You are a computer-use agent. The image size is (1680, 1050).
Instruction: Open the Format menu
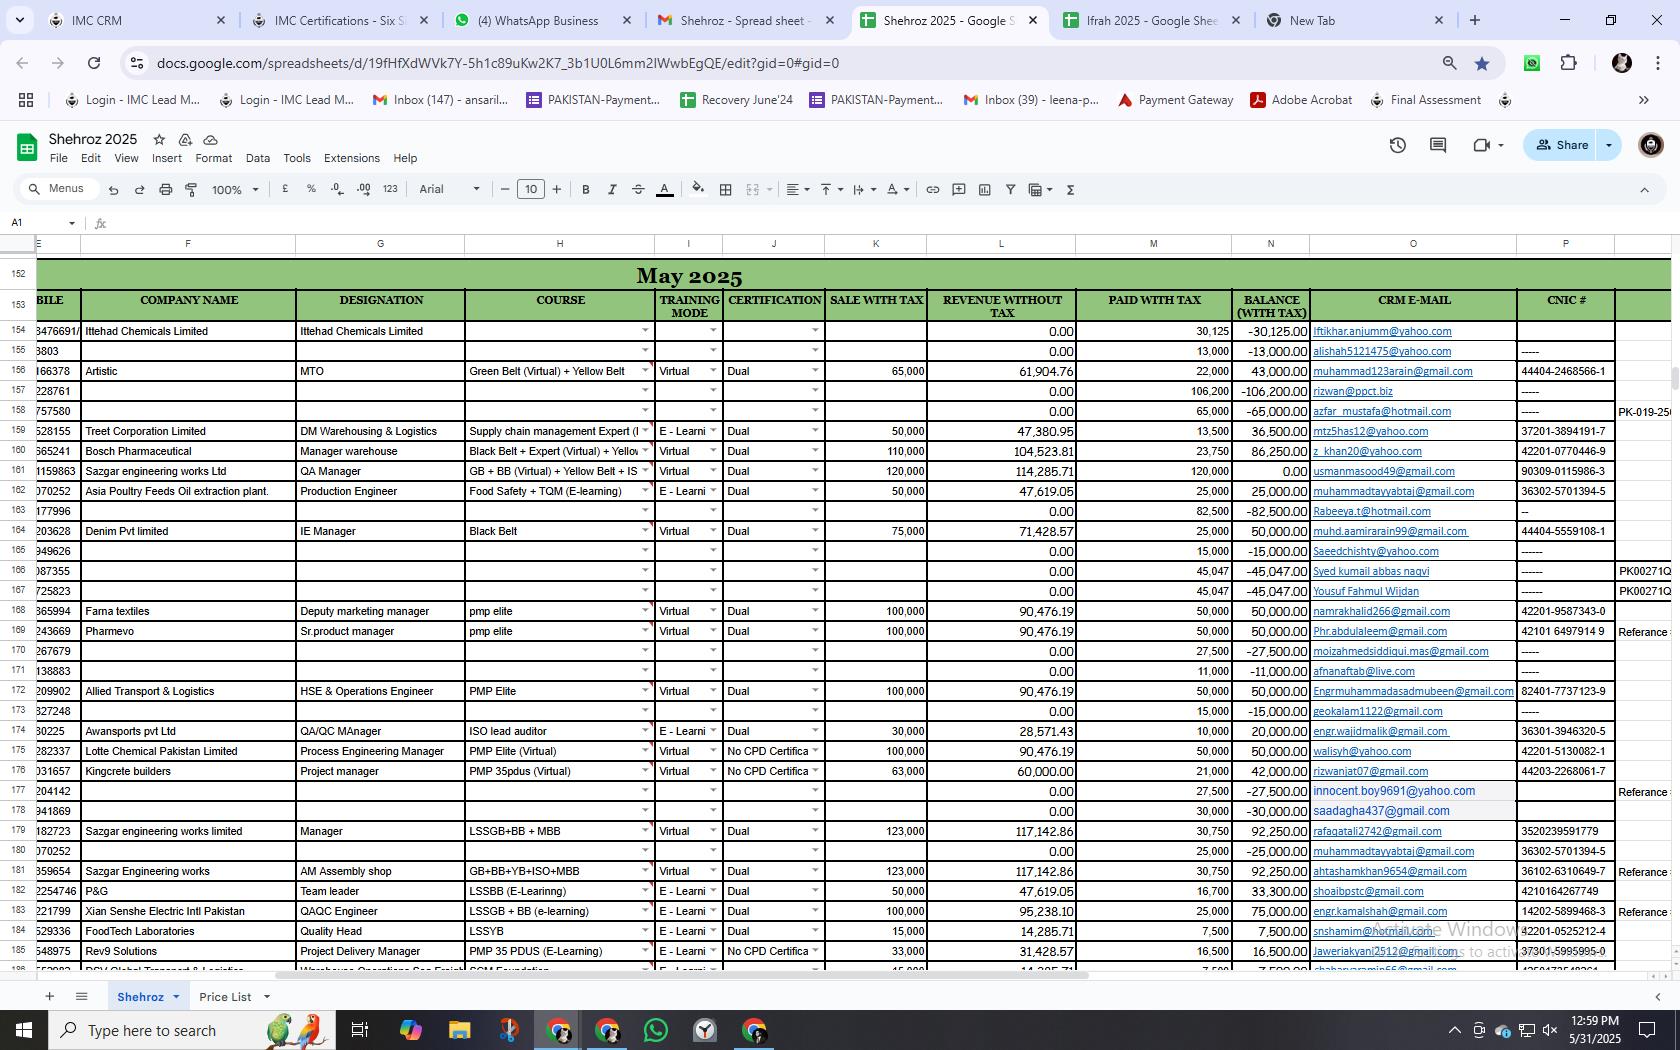(213, 158)
